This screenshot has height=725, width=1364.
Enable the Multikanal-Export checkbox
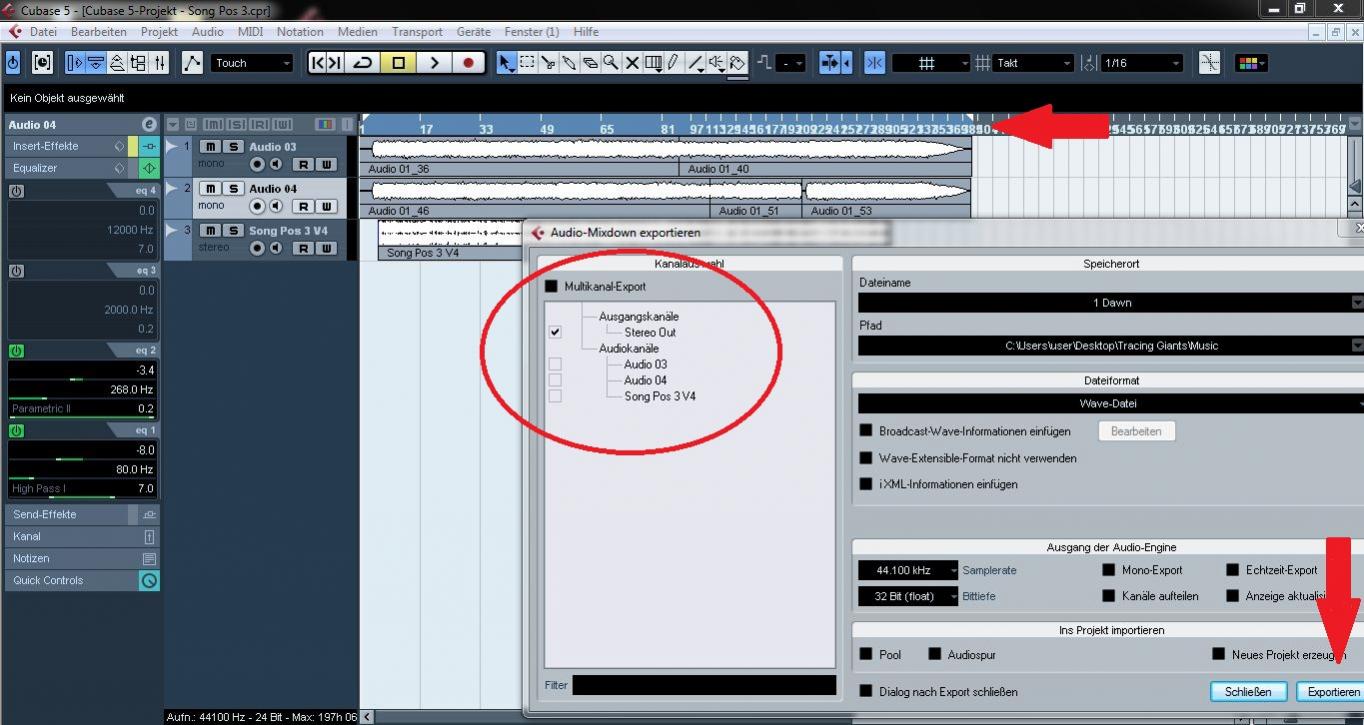551,286
